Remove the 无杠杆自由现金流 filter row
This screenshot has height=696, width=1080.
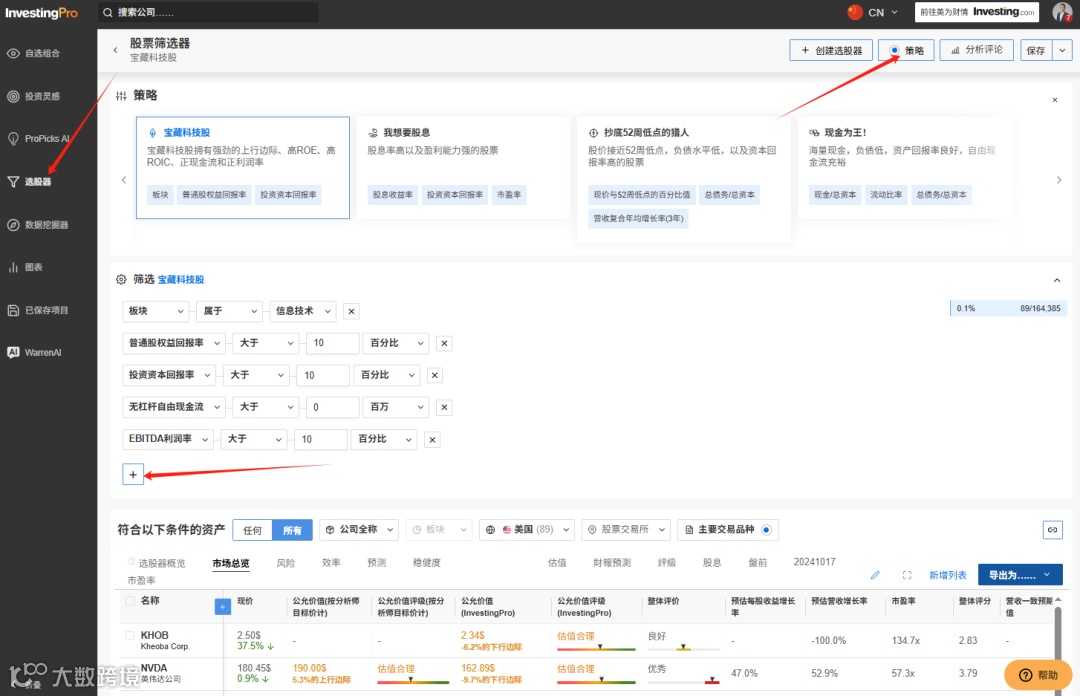444,407
